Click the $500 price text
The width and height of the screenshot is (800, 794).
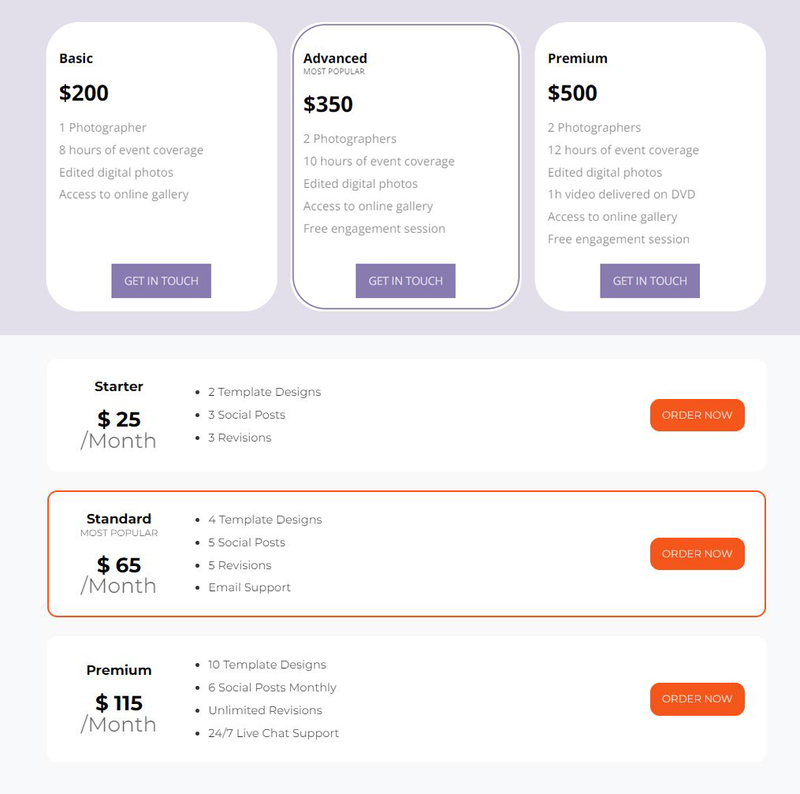point(572,93)
